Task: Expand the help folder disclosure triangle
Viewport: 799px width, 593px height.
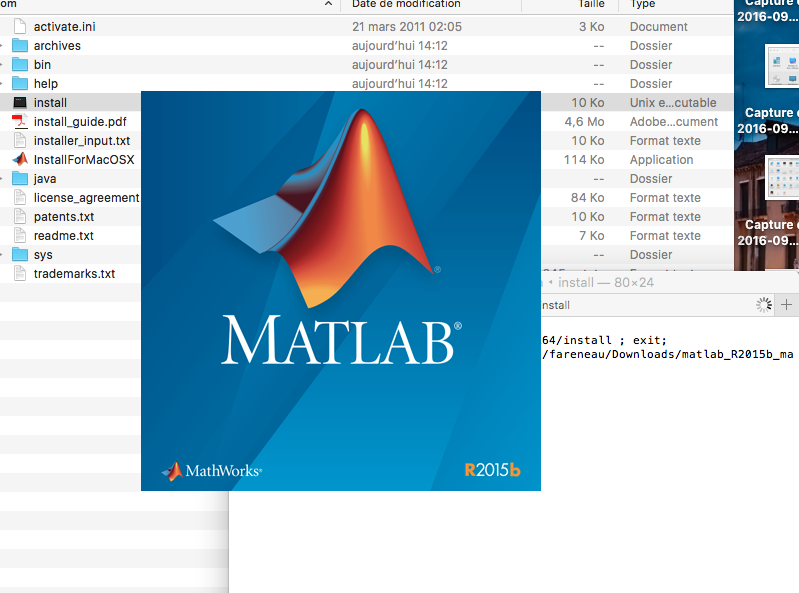Action: [x=3, y=84]
